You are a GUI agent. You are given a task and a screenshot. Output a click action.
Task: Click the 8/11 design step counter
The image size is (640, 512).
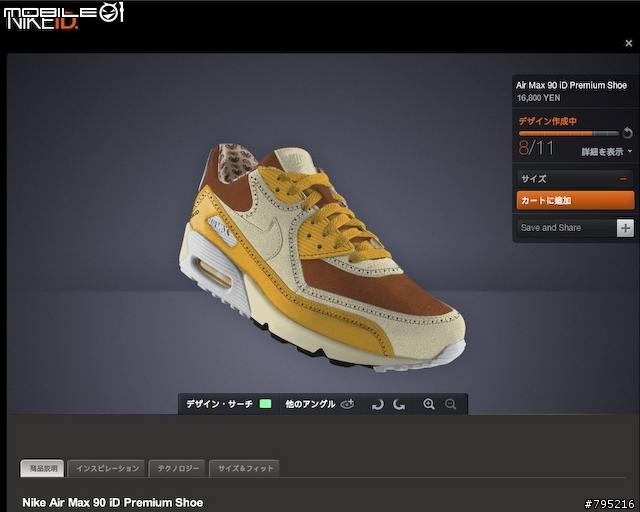(536, 148)
